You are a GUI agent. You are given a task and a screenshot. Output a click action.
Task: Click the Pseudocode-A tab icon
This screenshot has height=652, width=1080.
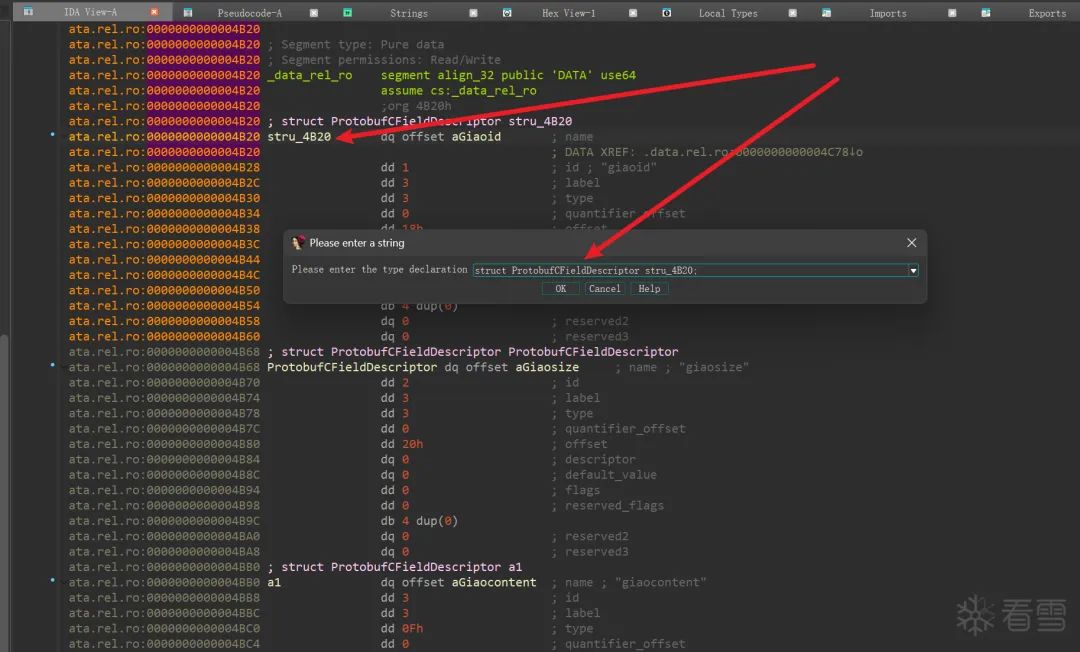tap(187, 12)
